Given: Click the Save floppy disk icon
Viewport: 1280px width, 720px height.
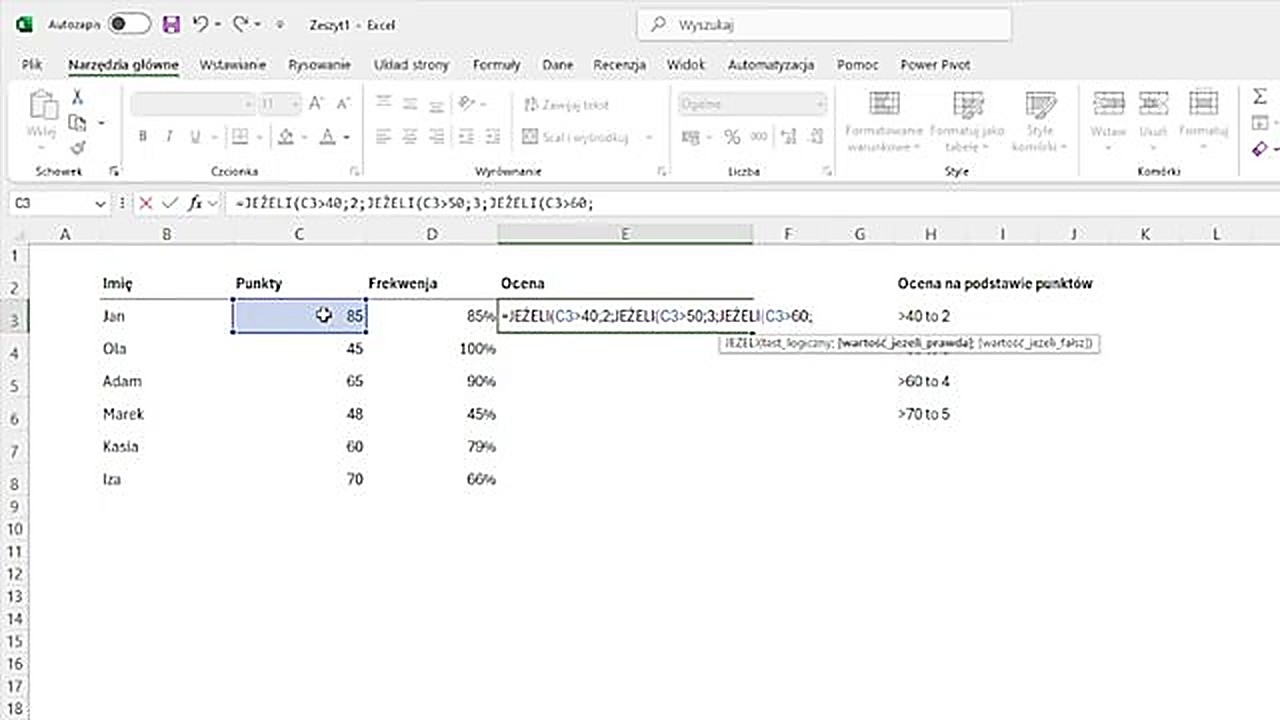Looking at the screenshot, I should (171, 24).
